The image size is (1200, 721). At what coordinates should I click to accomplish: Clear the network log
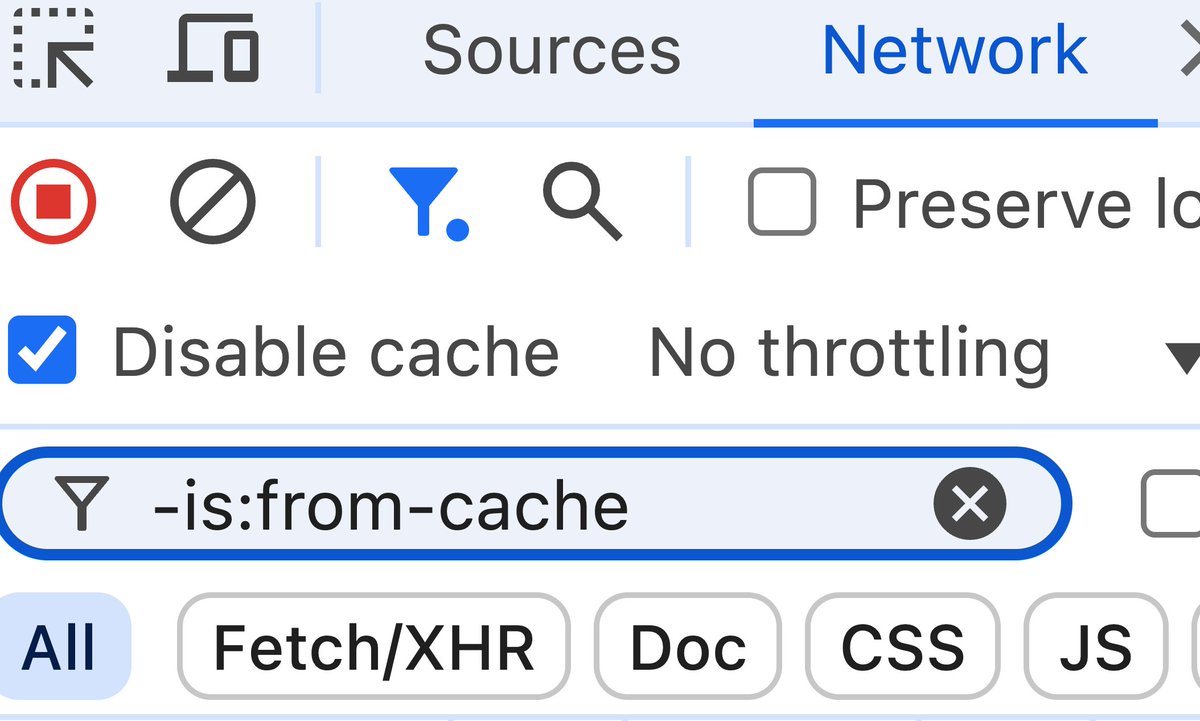(212, 203)
